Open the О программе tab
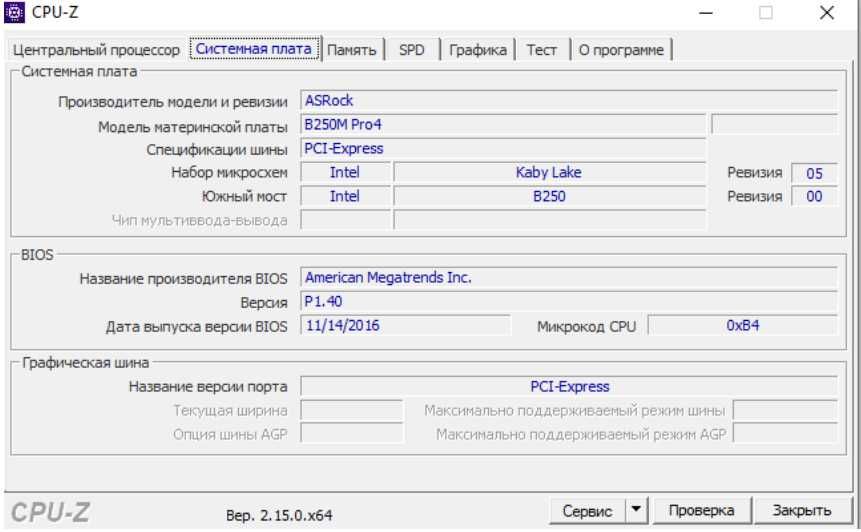 click(x=621, y=50)
